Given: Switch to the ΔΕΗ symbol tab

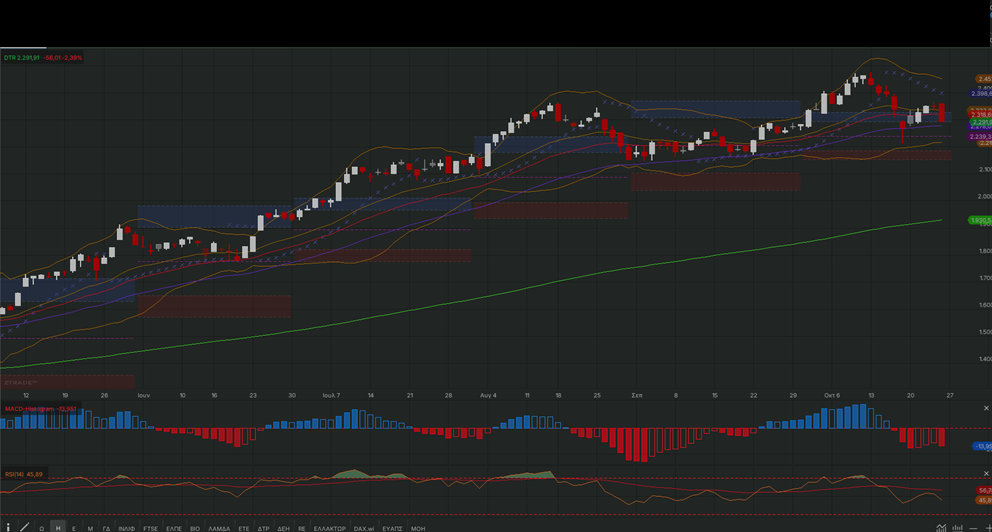Looking at the screenshot, I should point(283,528).
